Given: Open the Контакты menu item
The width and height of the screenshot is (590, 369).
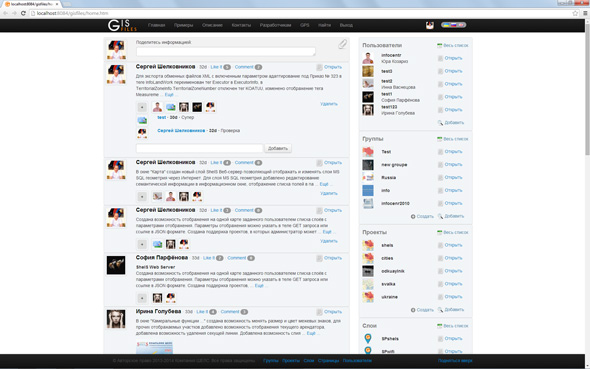Looking at the screenshot, I should click(241, 25).
